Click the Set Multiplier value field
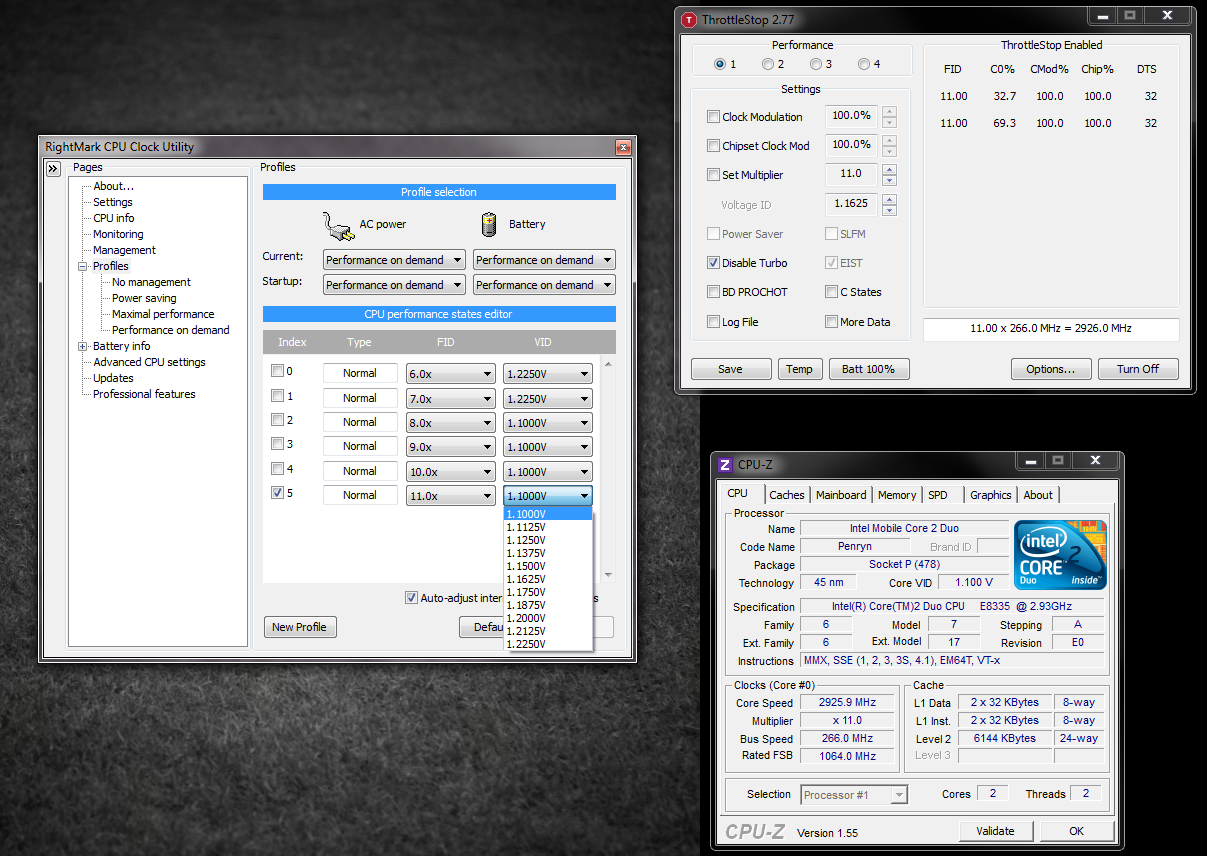Screen dimensions: 1207x856 coord(851,174)
